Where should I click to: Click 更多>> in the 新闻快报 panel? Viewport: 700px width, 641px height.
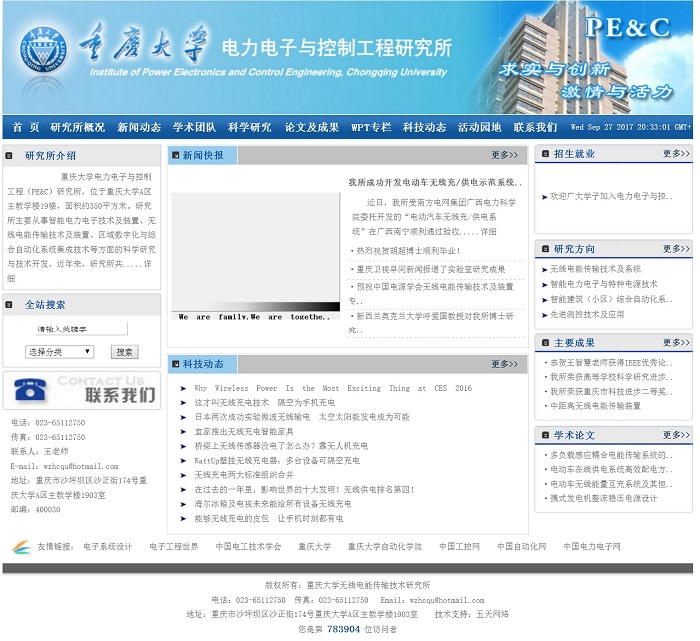point(504,155)
